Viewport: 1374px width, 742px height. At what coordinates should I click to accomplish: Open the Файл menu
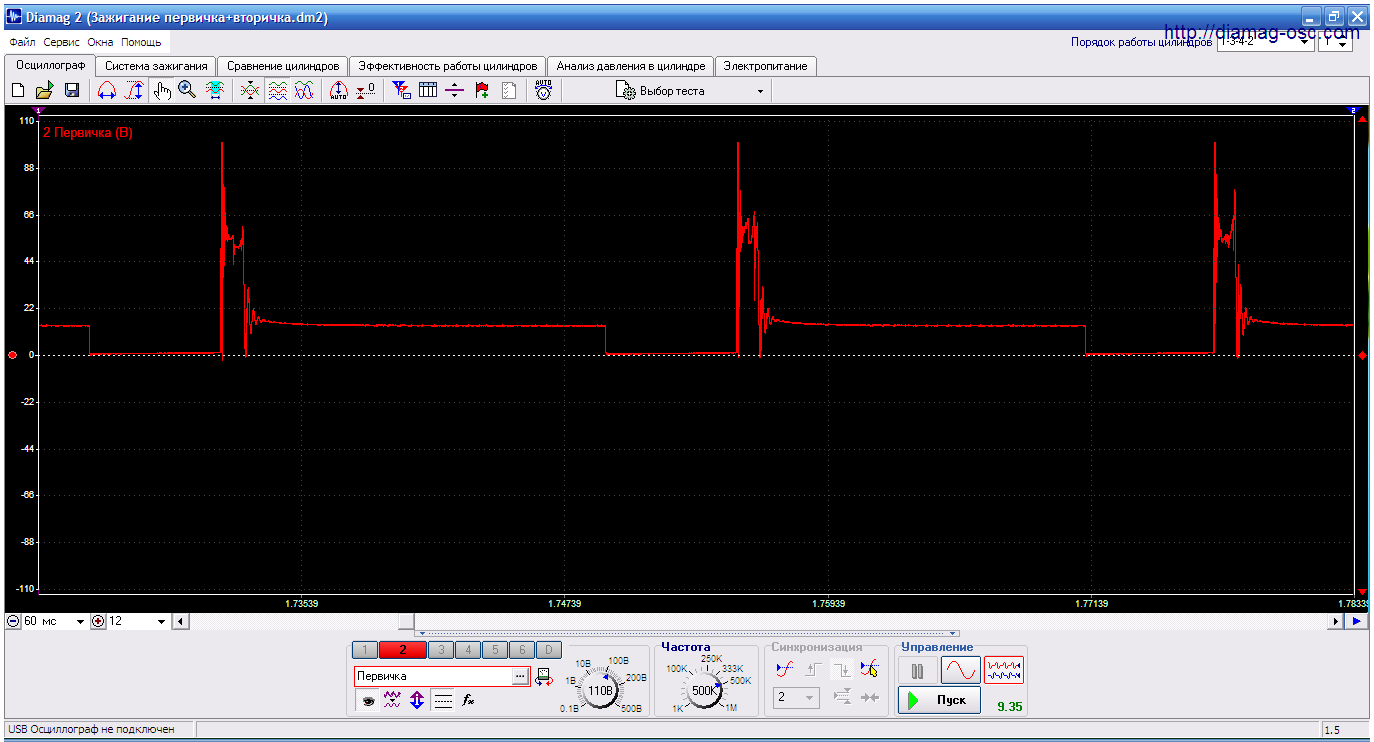22,43
